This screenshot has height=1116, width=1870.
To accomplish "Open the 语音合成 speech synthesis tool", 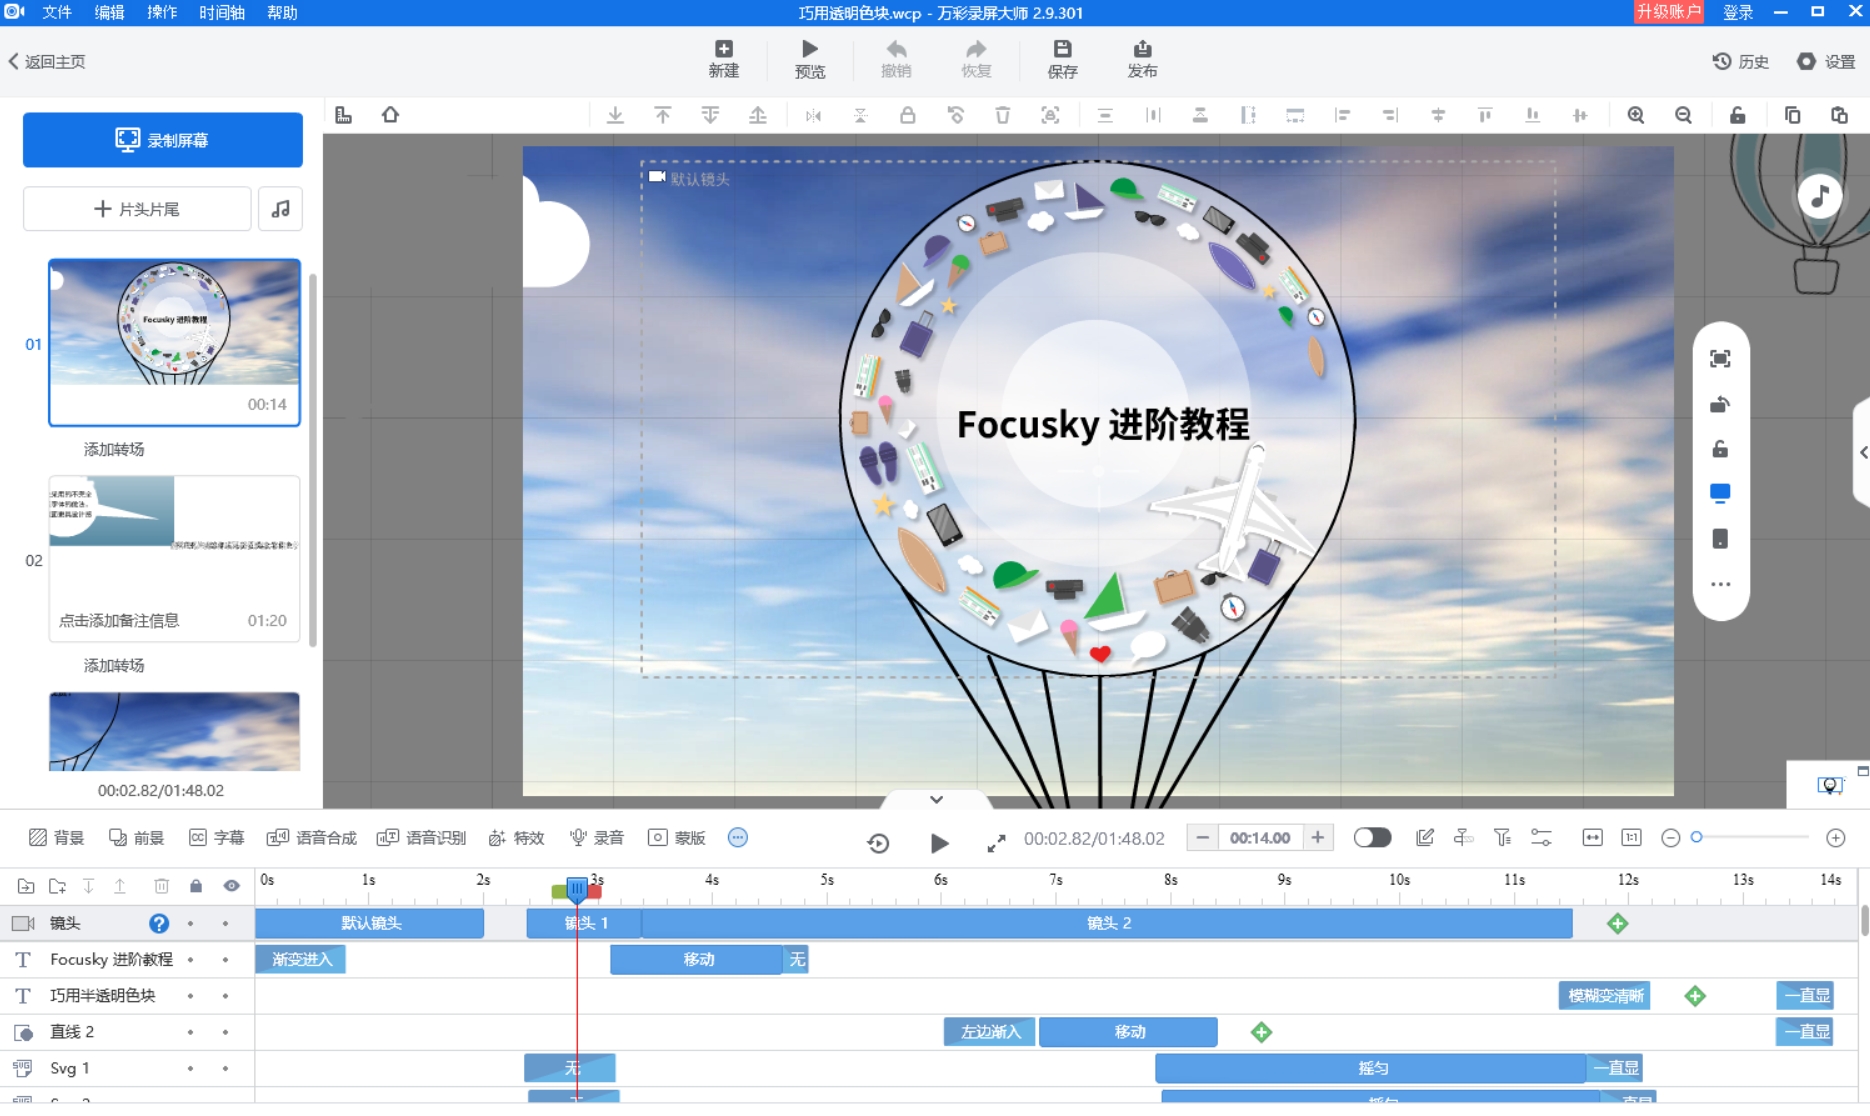I will click(x=312, y=838).
